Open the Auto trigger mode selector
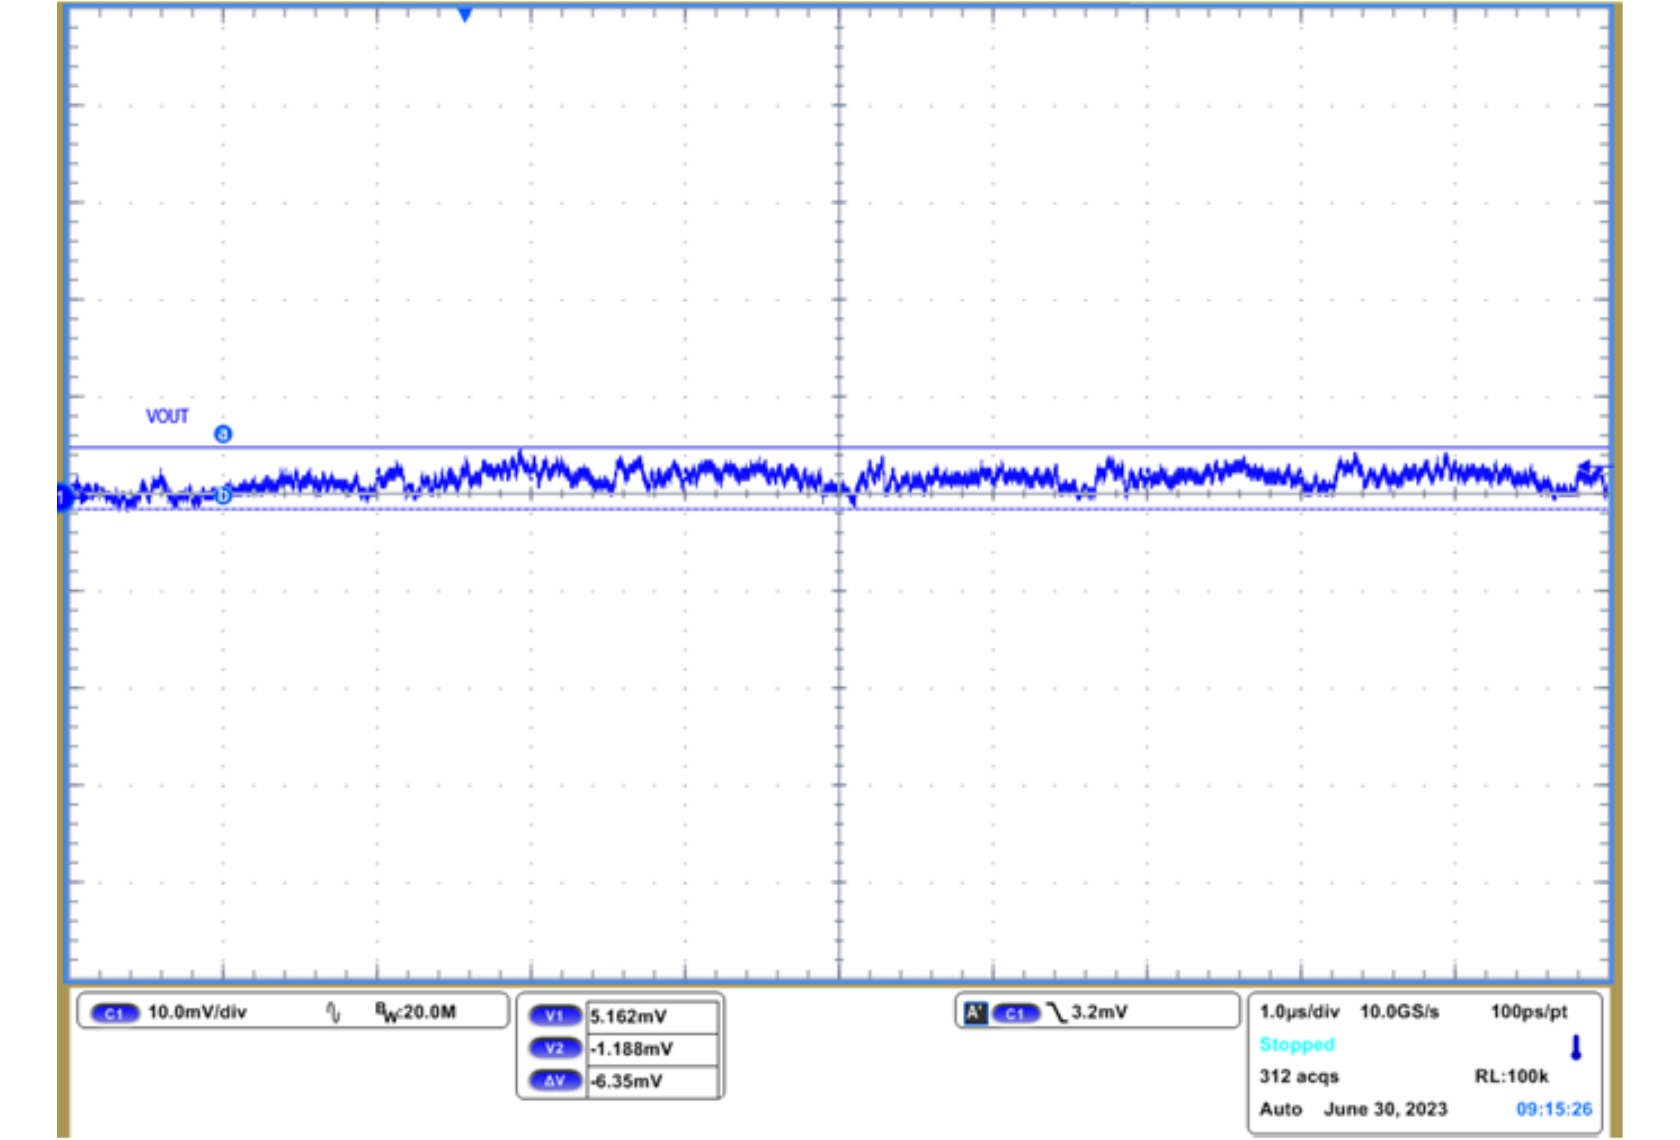1680x1140 pixels. pos(1282,1107)
